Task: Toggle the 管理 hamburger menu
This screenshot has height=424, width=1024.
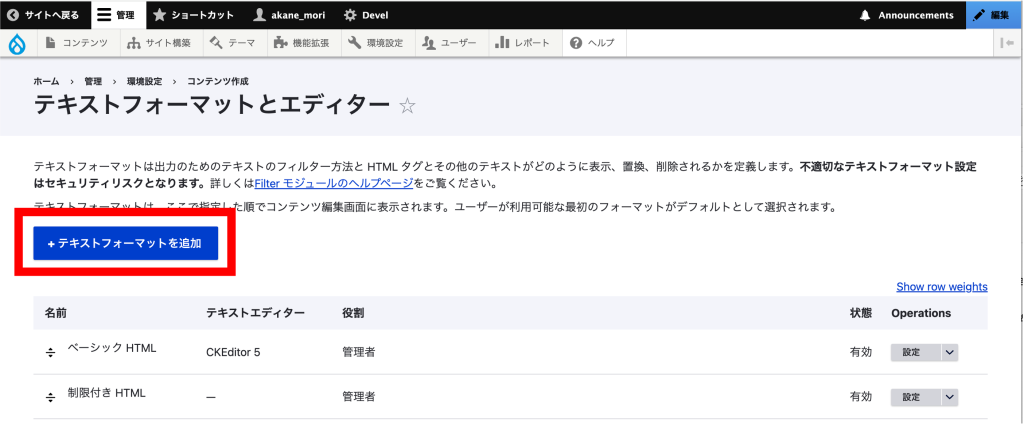Action: coord(118,15)
